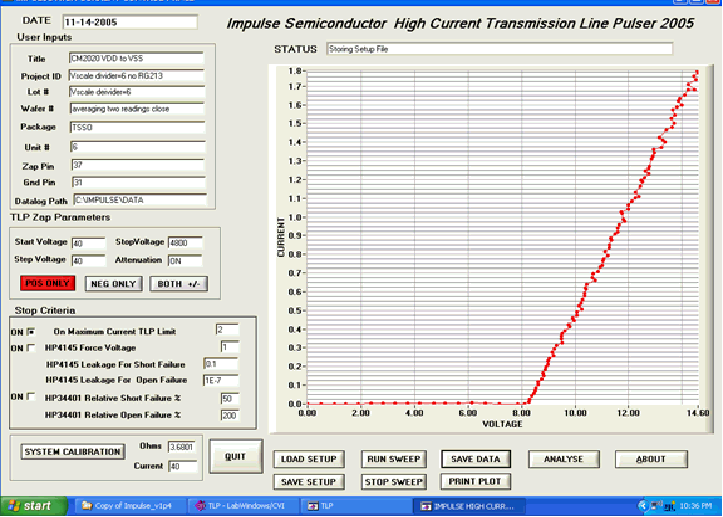The image size is (723, 517).
Task: Enable the Maximum Current TLP Limit checkbox
Action: (x=31, y=330)
